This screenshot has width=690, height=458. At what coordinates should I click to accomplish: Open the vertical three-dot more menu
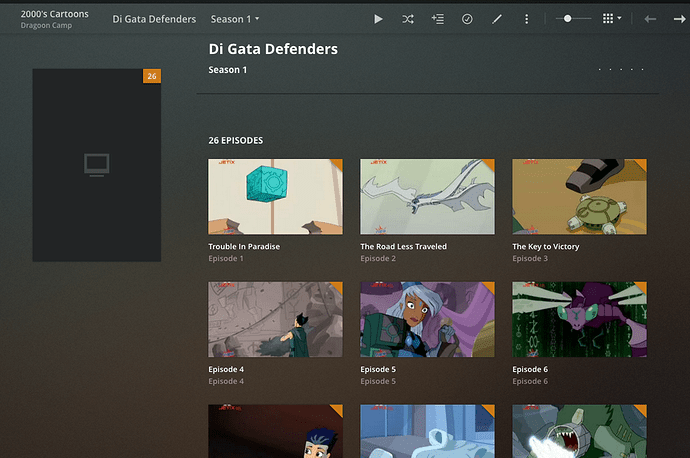click(x=526, y=19)
